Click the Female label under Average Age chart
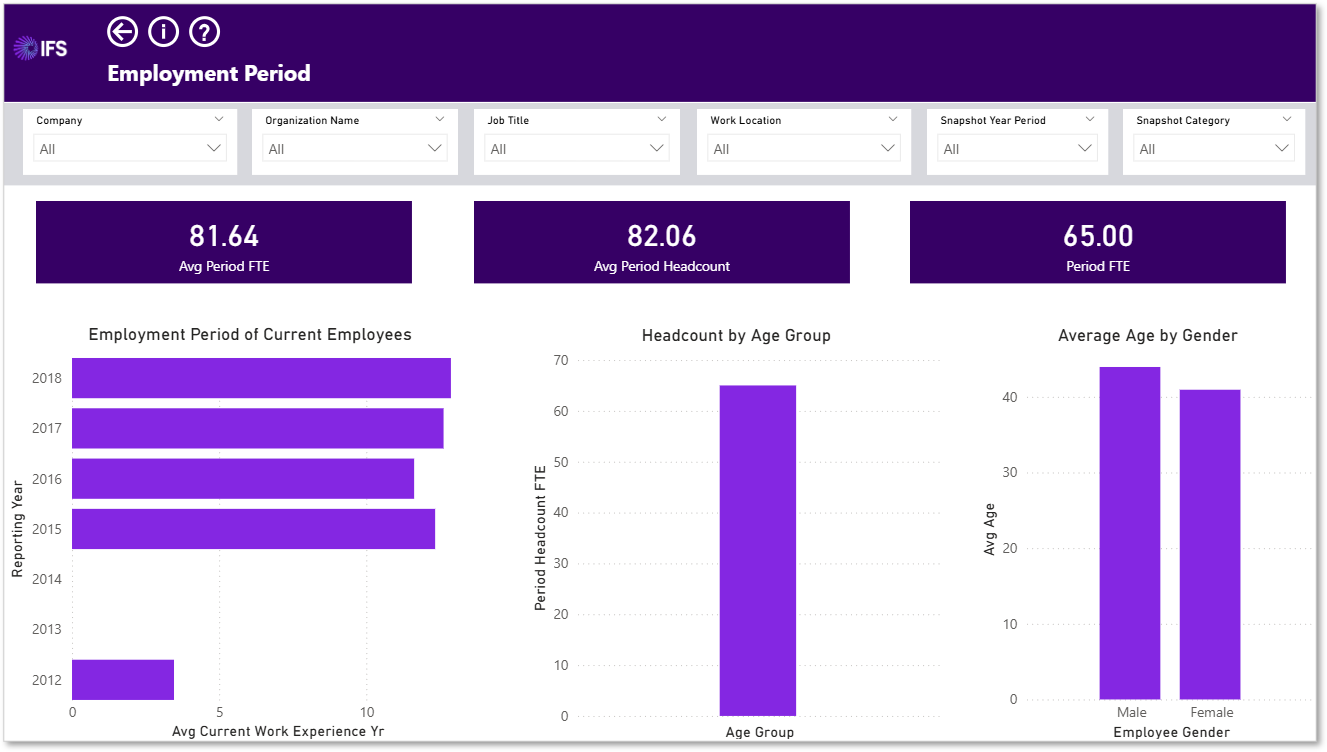The image size is (1327, 752). pos(1212,713)
